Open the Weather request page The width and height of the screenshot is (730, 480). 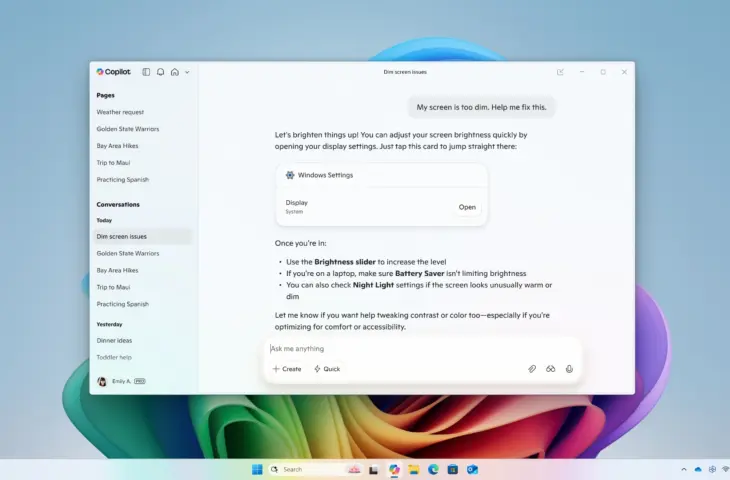click(120, 112)
